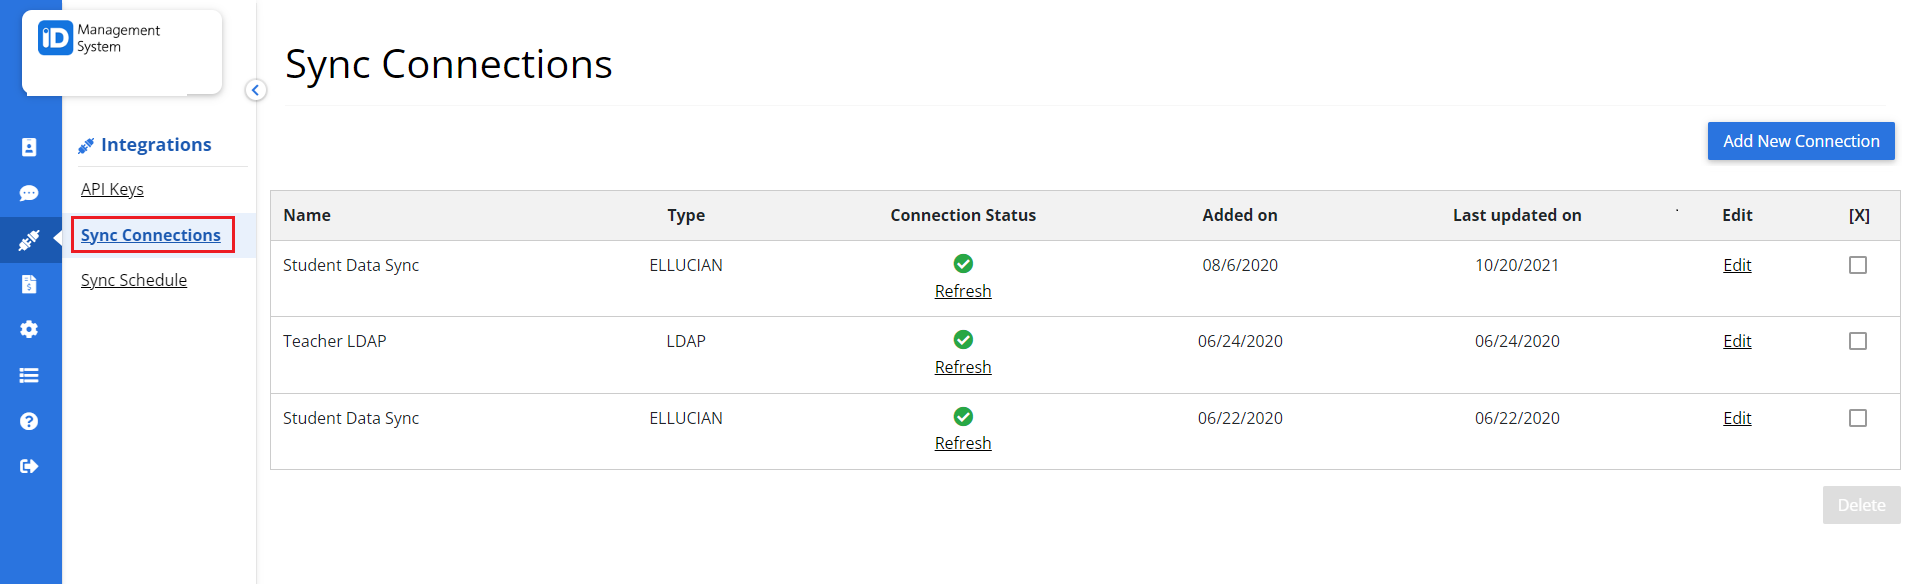This screenshot has width=1914, height=584.
Task: Refresh the Teacher LDAP connection status
Action: tap(962, 366)
